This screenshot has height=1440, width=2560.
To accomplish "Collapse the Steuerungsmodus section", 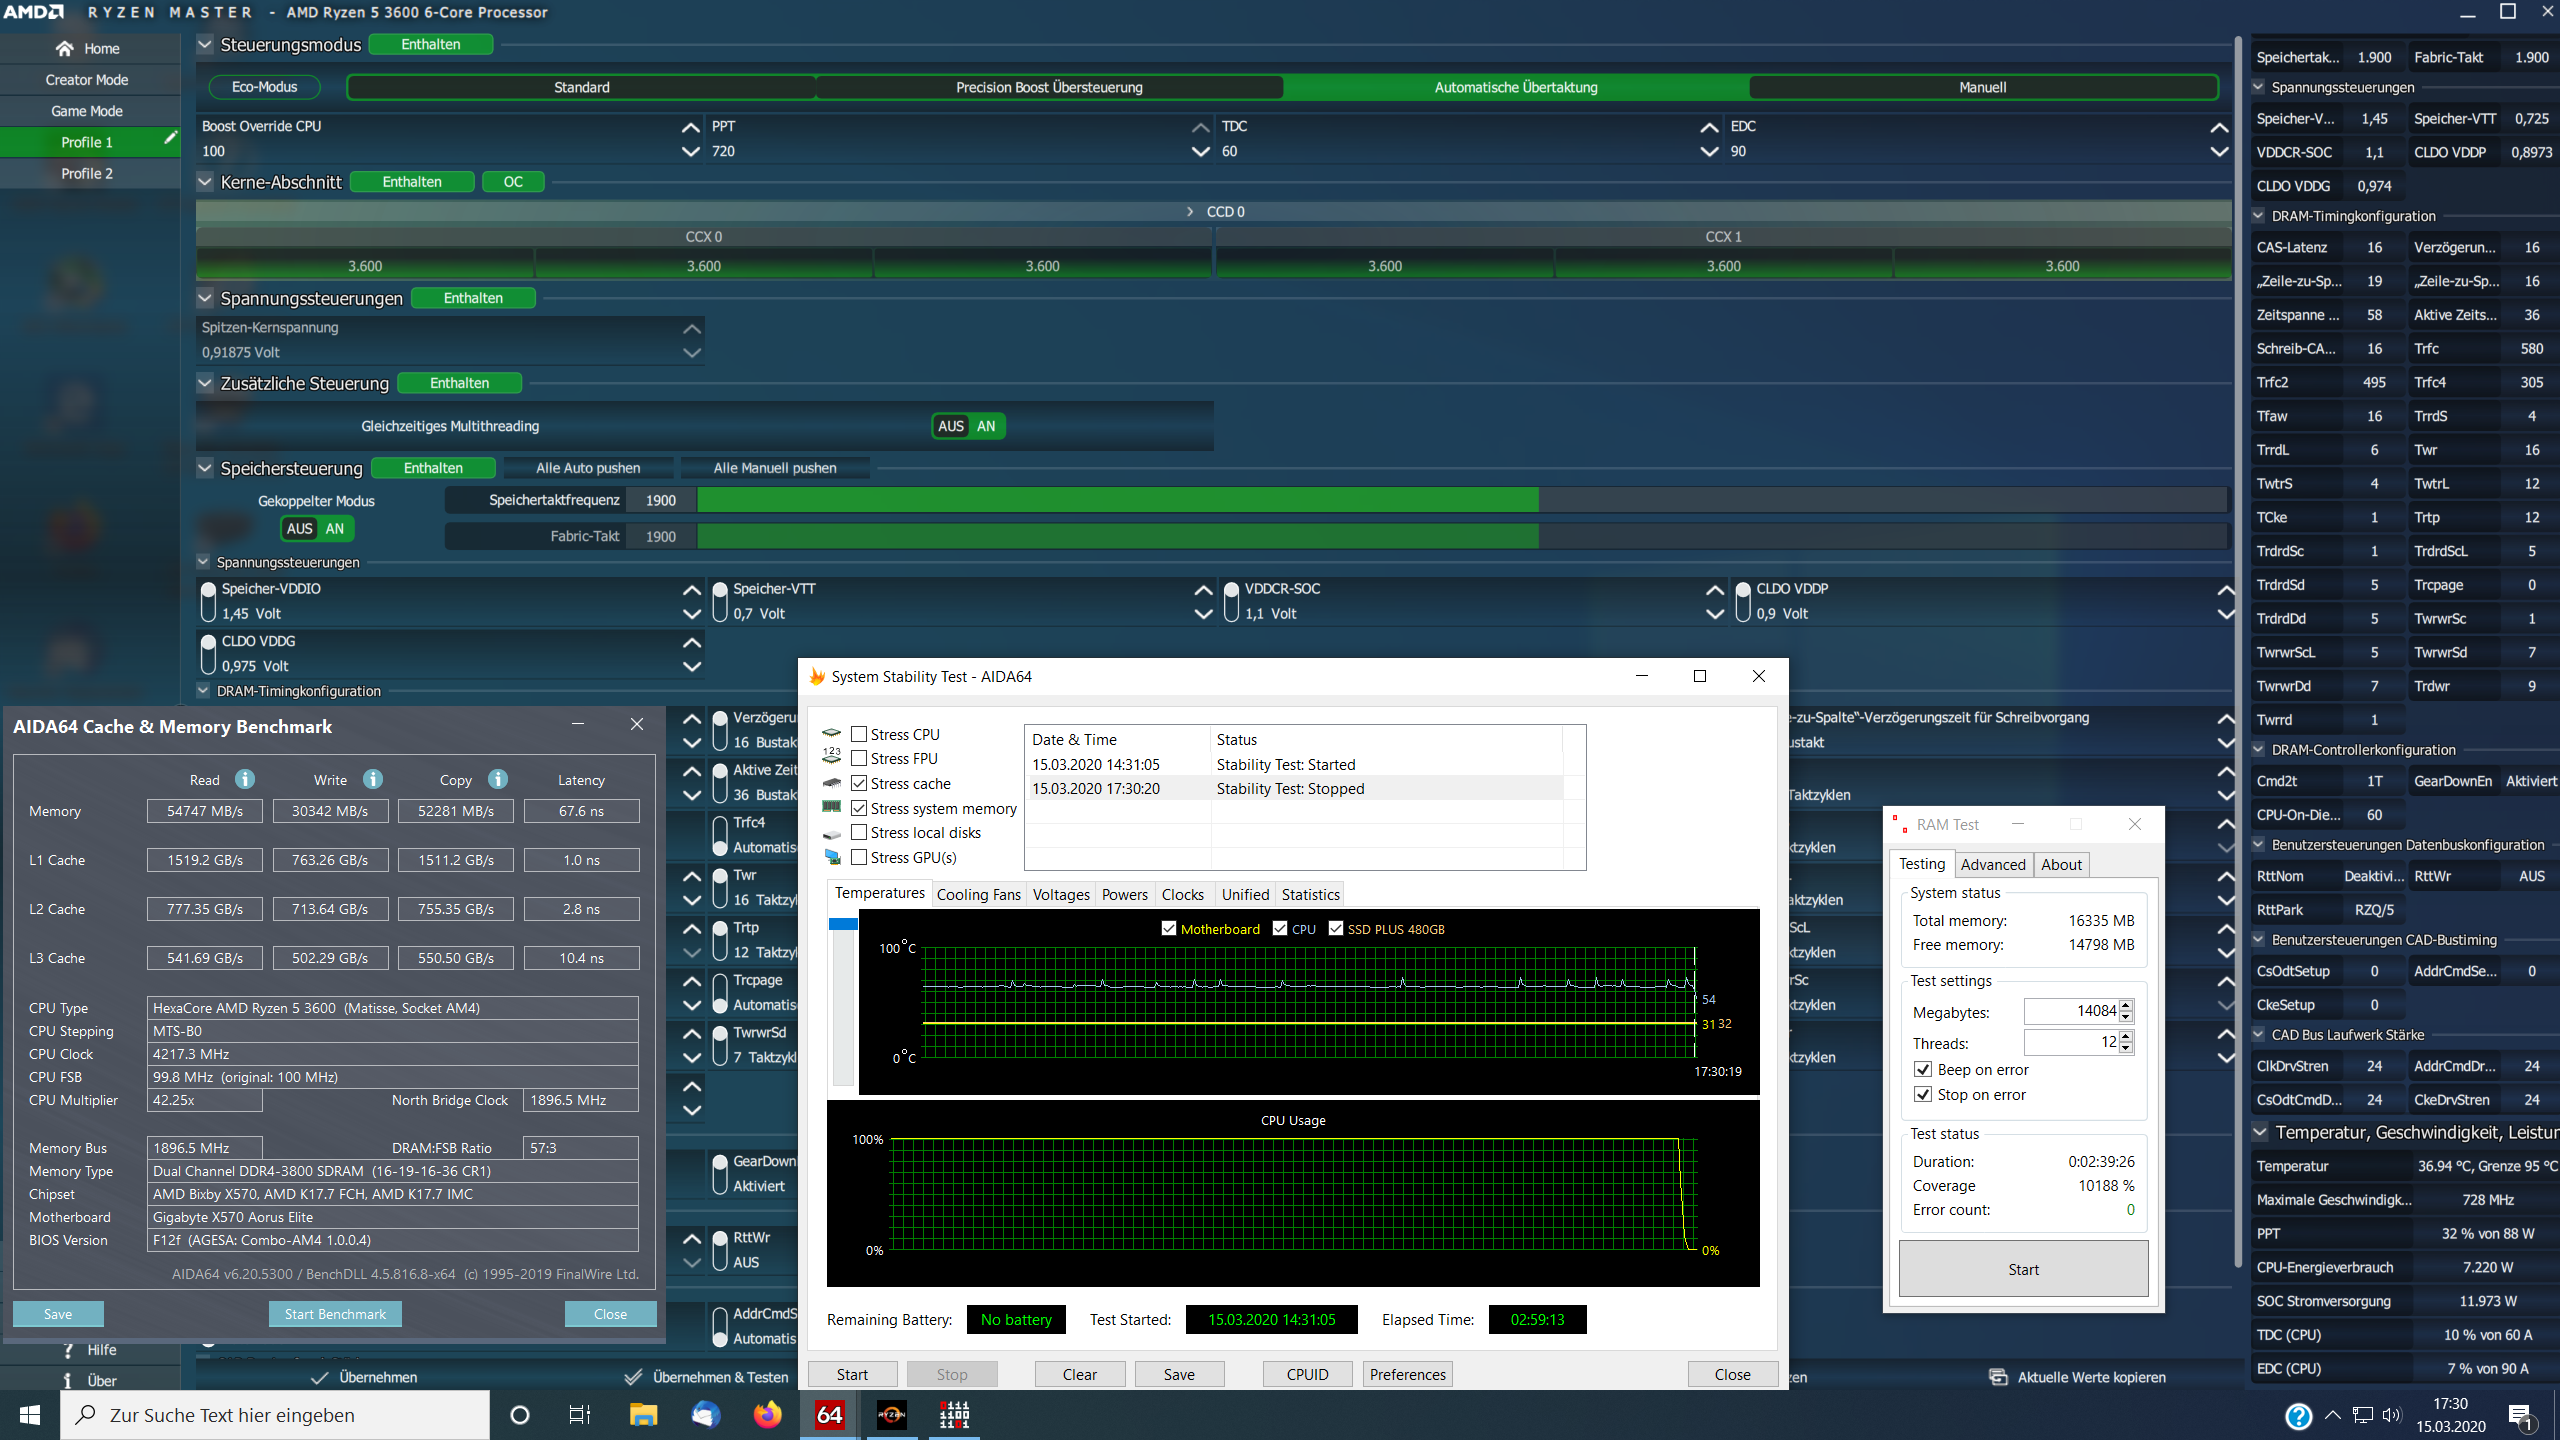I will pyautogui.click(x=205, y=45).
